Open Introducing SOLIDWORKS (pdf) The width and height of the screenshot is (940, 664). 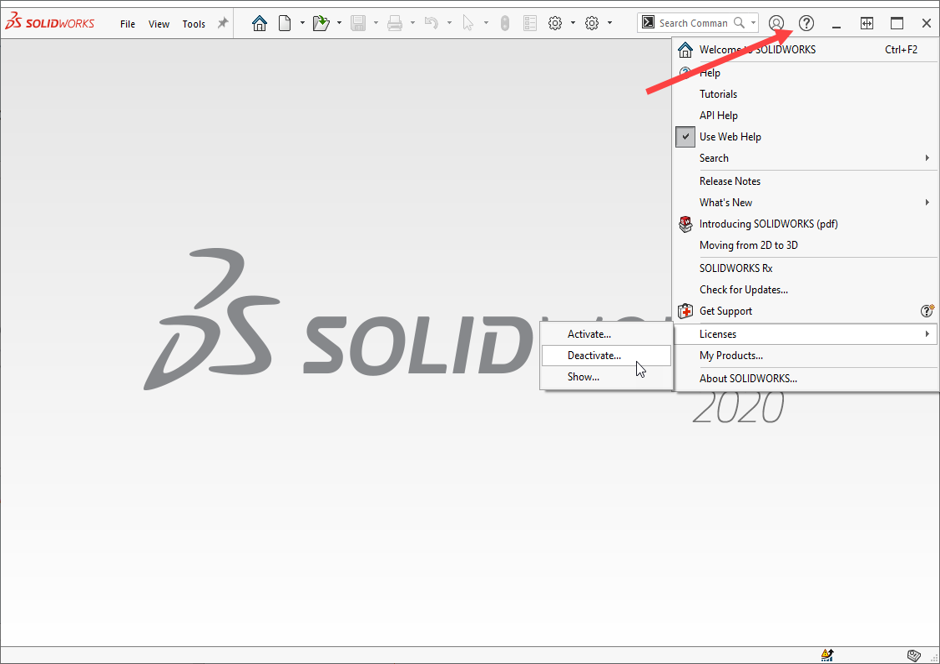point(805,224)
